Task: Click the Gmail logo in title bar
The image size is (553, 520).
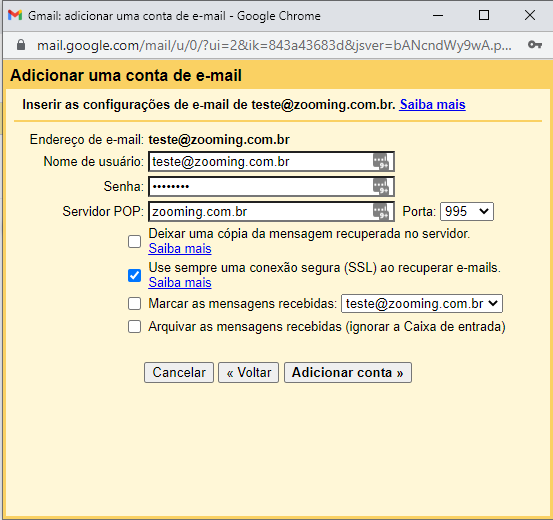Action: [15, 15]
